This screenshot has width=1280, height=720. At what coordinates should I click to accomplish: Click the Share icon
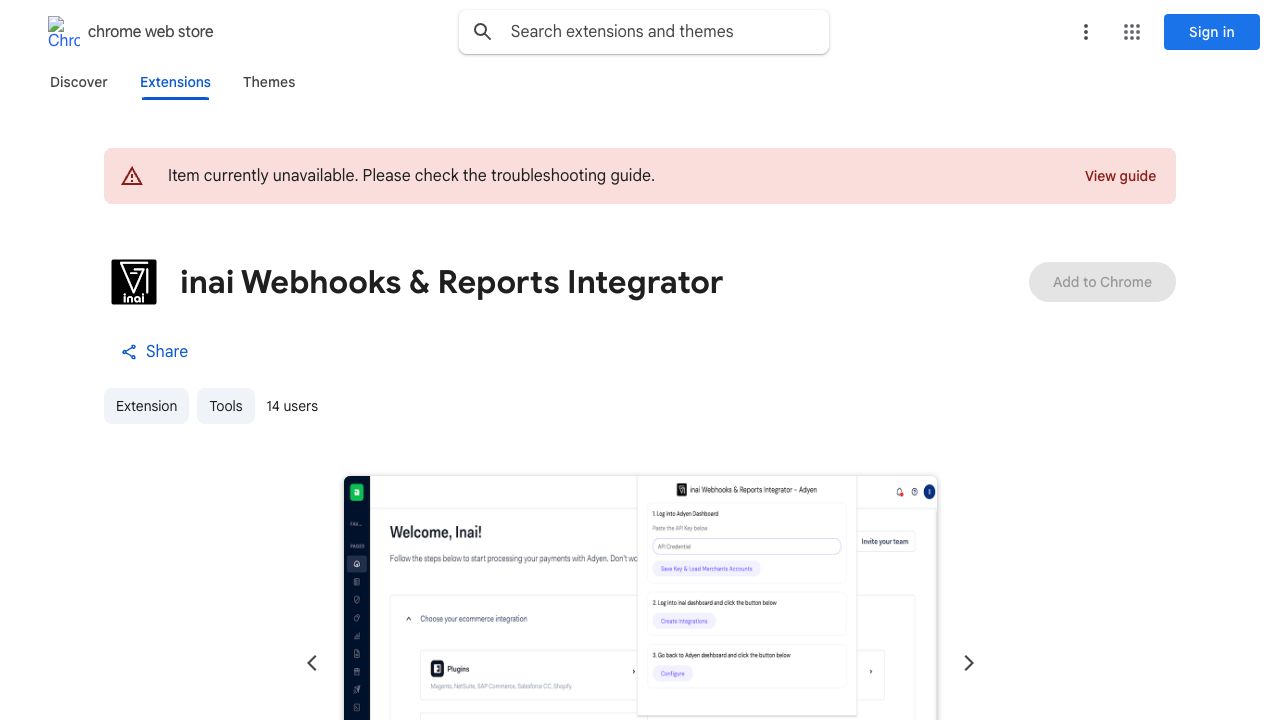pos(129,352)
